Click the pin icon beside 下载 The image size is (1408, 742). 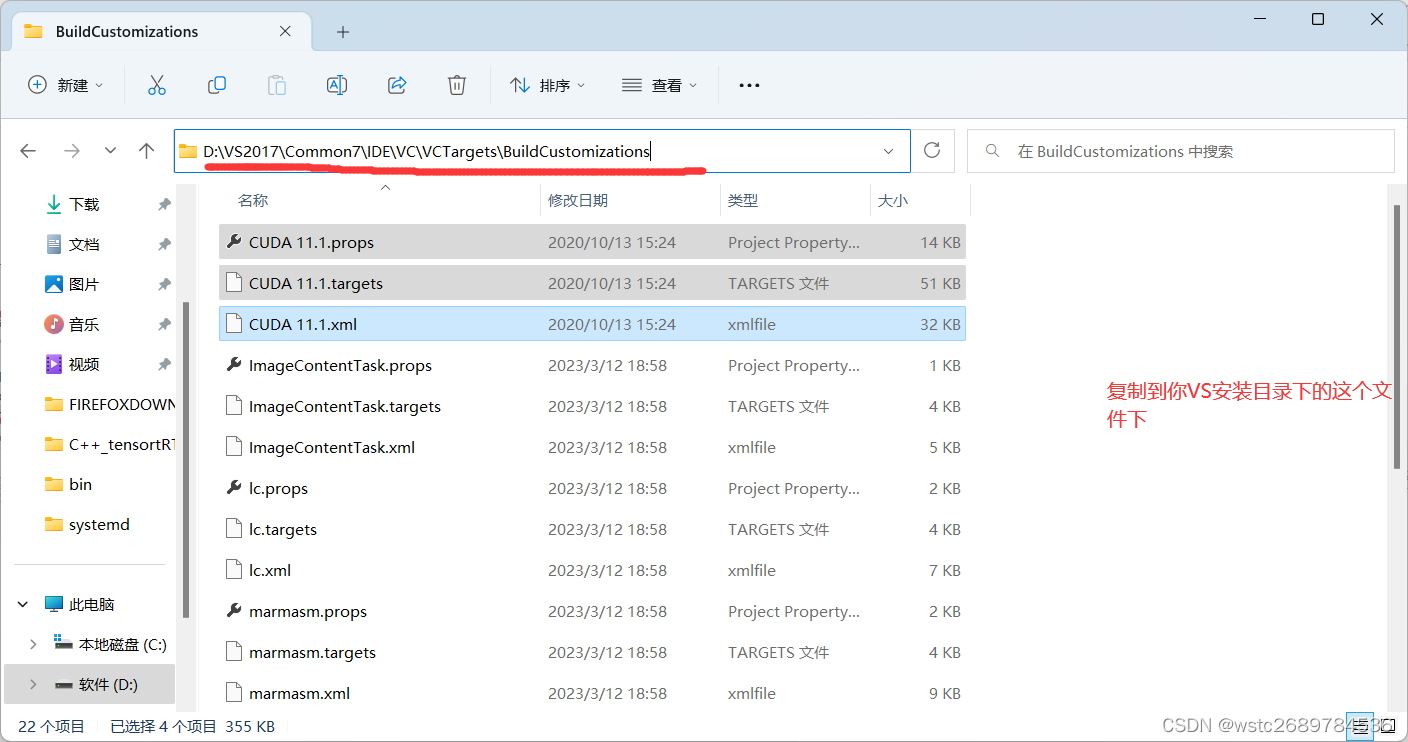[164, 204]
